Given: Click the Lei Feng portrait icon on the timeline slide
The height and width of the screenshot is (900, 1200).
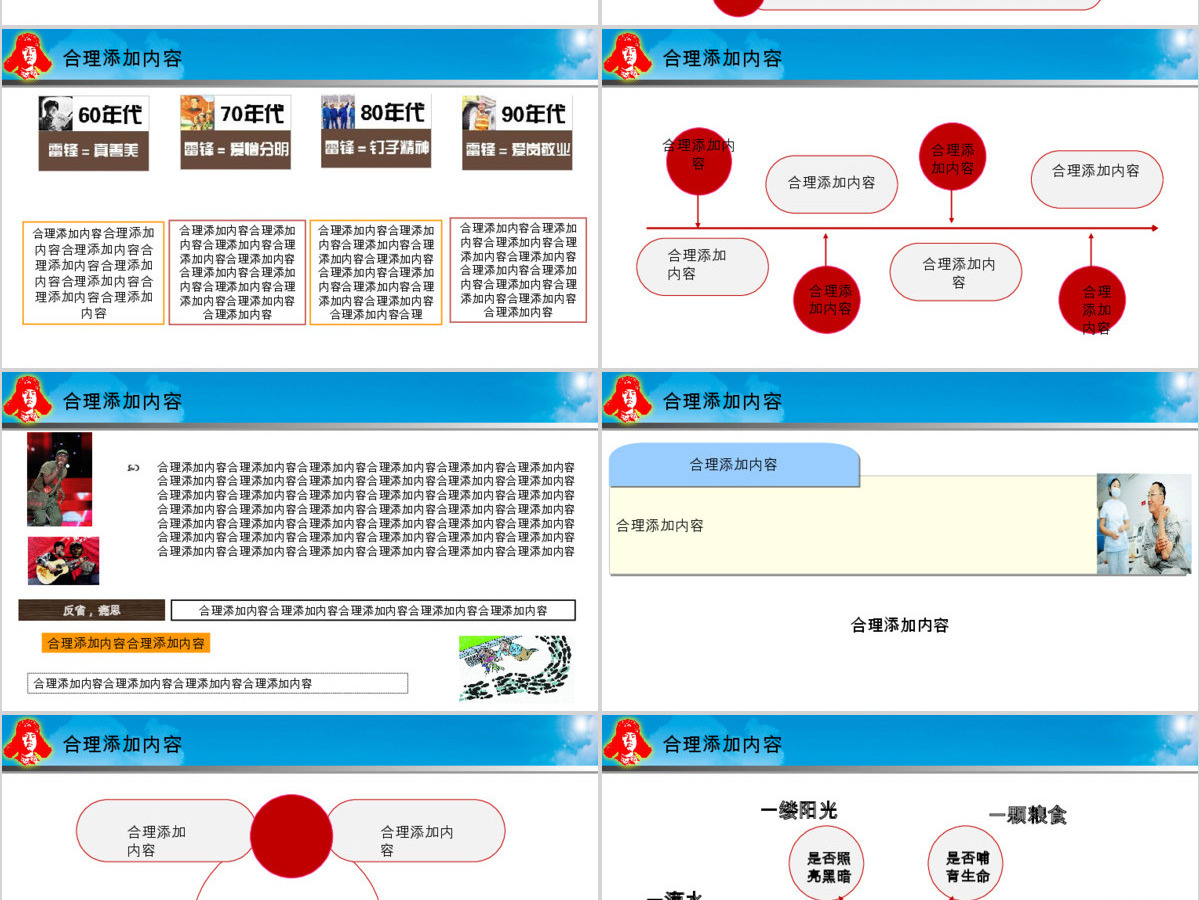Looking at the screenshot, I should [627, 56].
